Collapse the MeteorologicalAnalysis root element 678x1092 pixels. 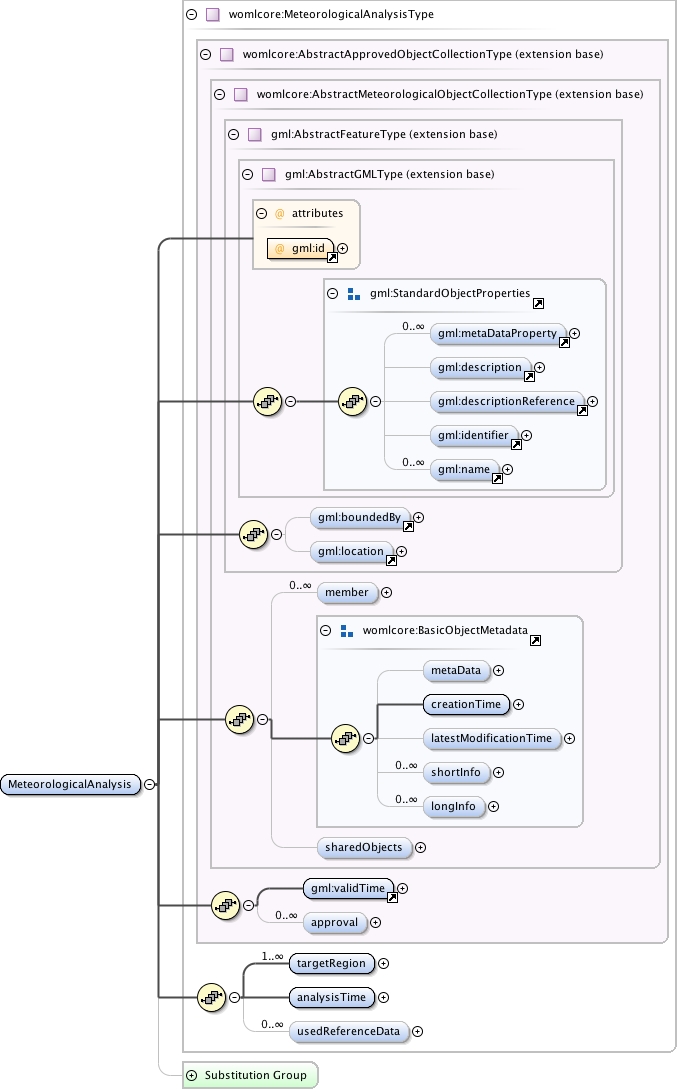click(150, 784)
